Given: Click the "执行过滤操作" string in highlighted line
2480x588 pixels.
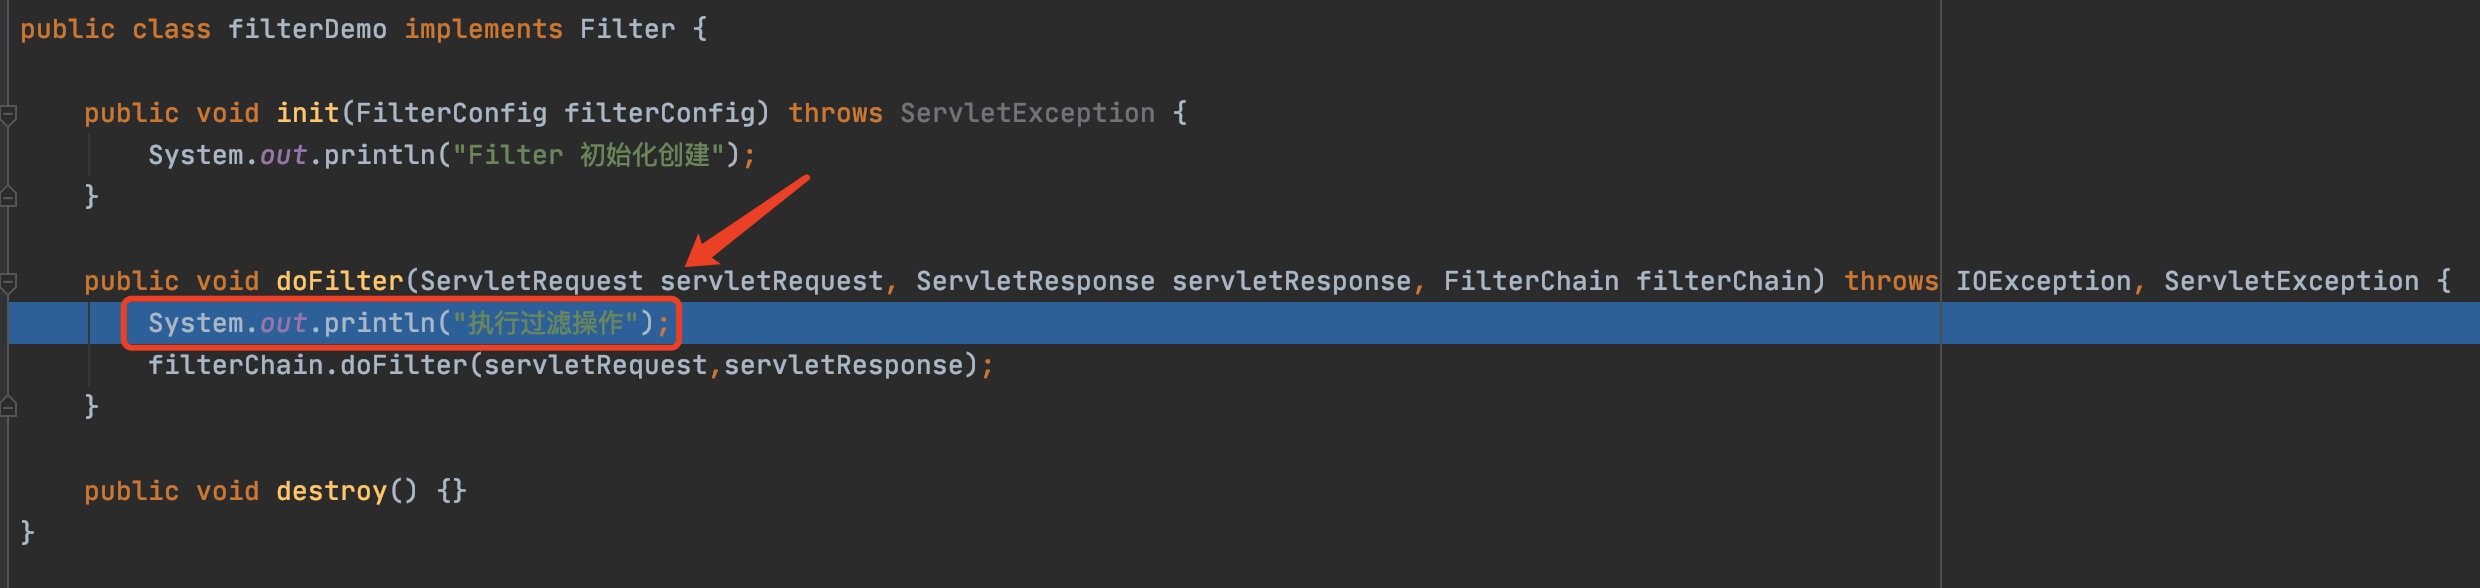Looking at the screenshot, I should (546, 324).
